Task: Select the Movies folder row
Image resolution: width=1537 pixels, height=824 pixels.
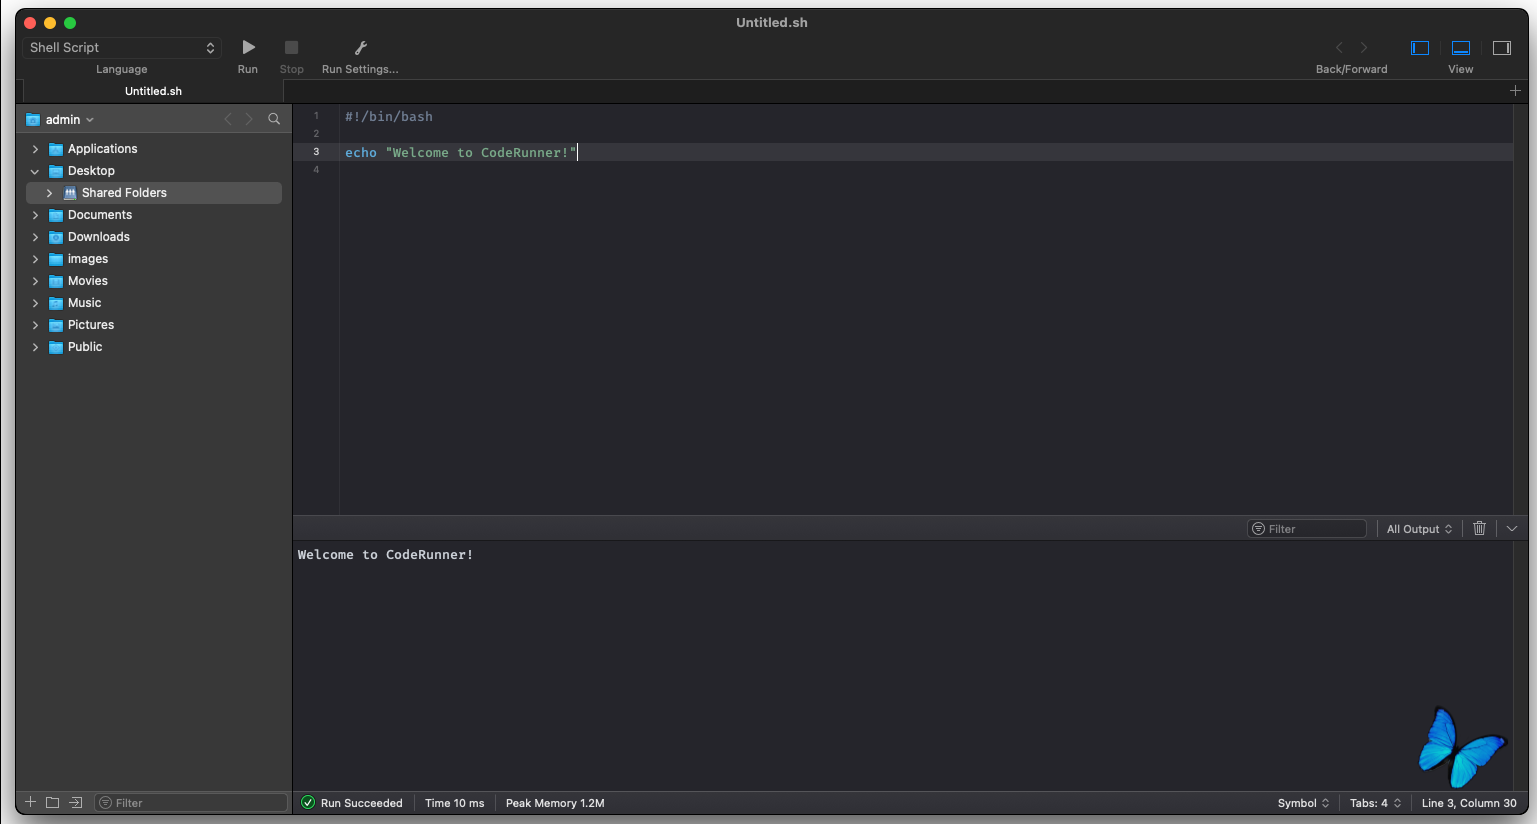Action: coord(154,281)
